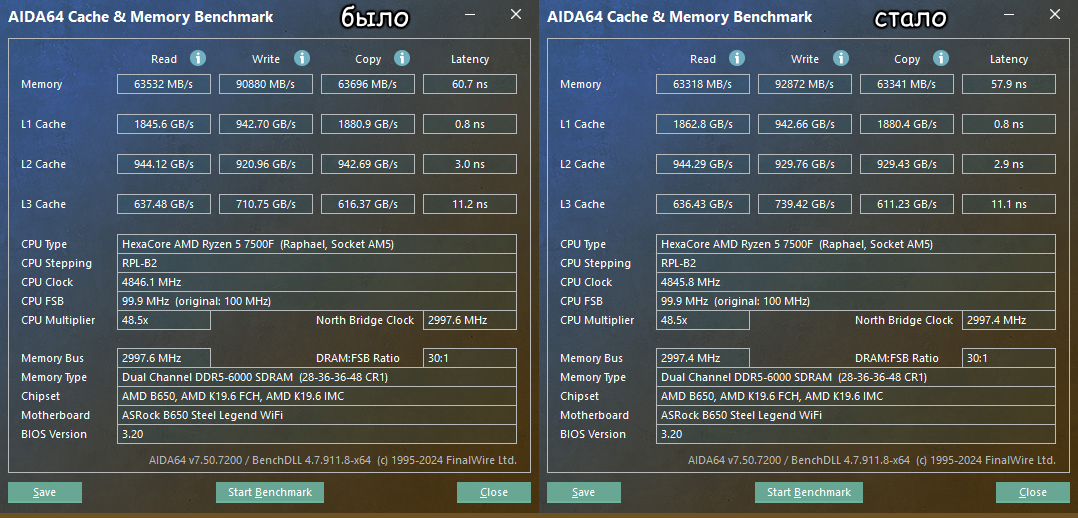Select L3 Cache copy 611.23 GB/s

pyautogui.click(x=907, y=204)
